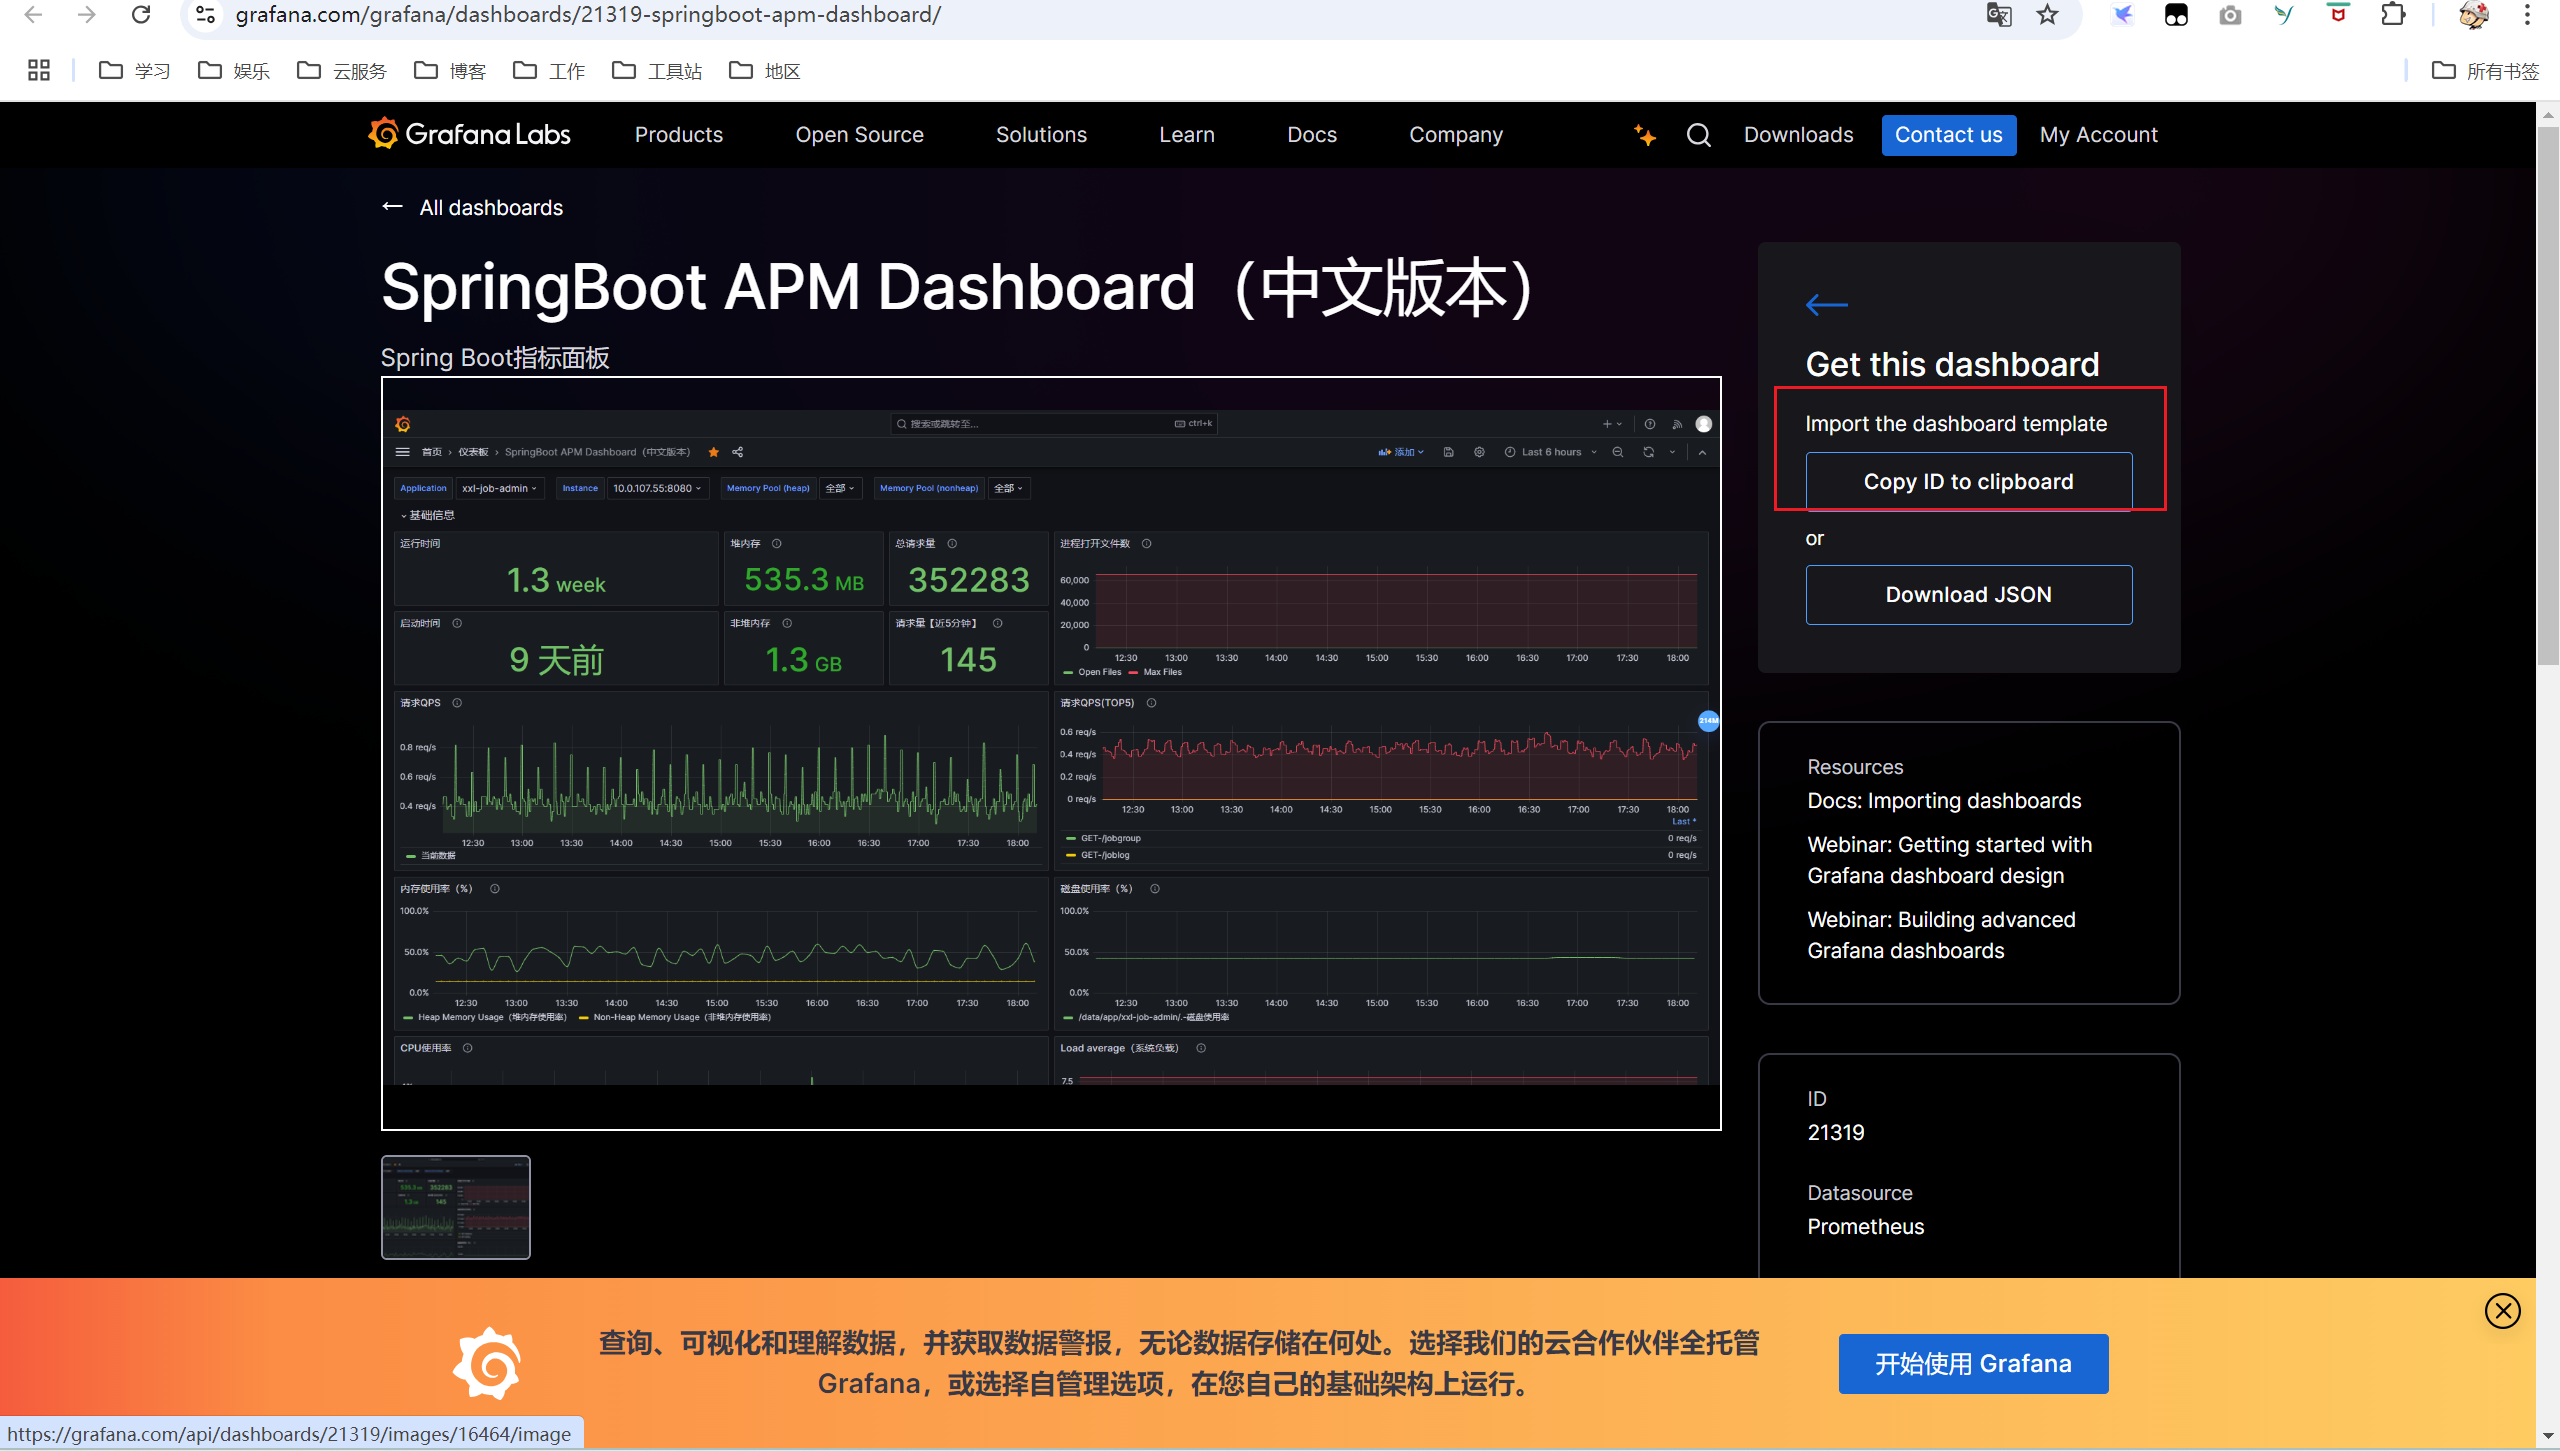Click the 开始使用 Grafana button
This screenshot has height=1451, width=2560.
pyautogui.click(x=1974, y=1363)
